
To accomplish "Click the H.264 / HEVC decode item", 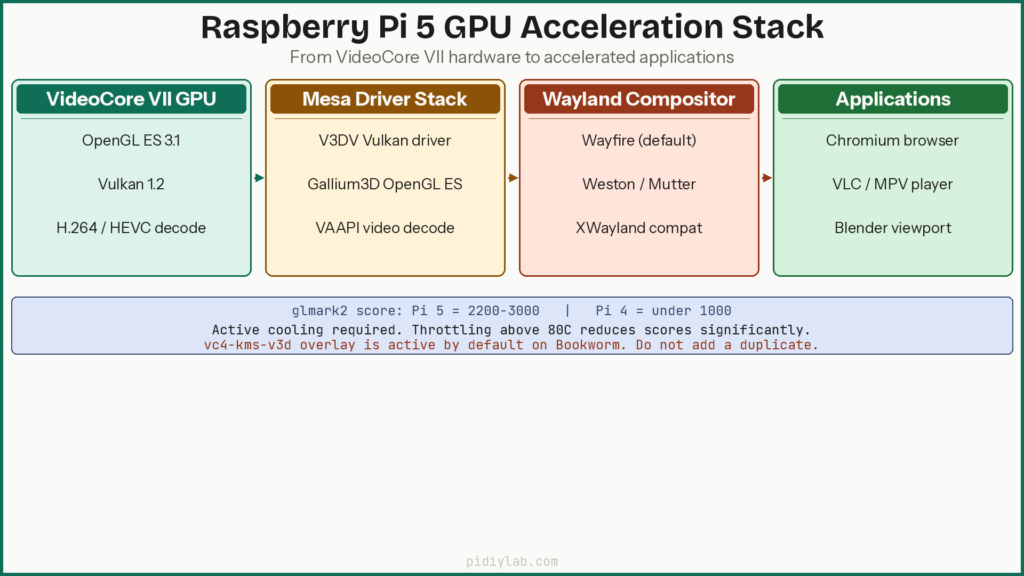I will click(x=131, y=228).
